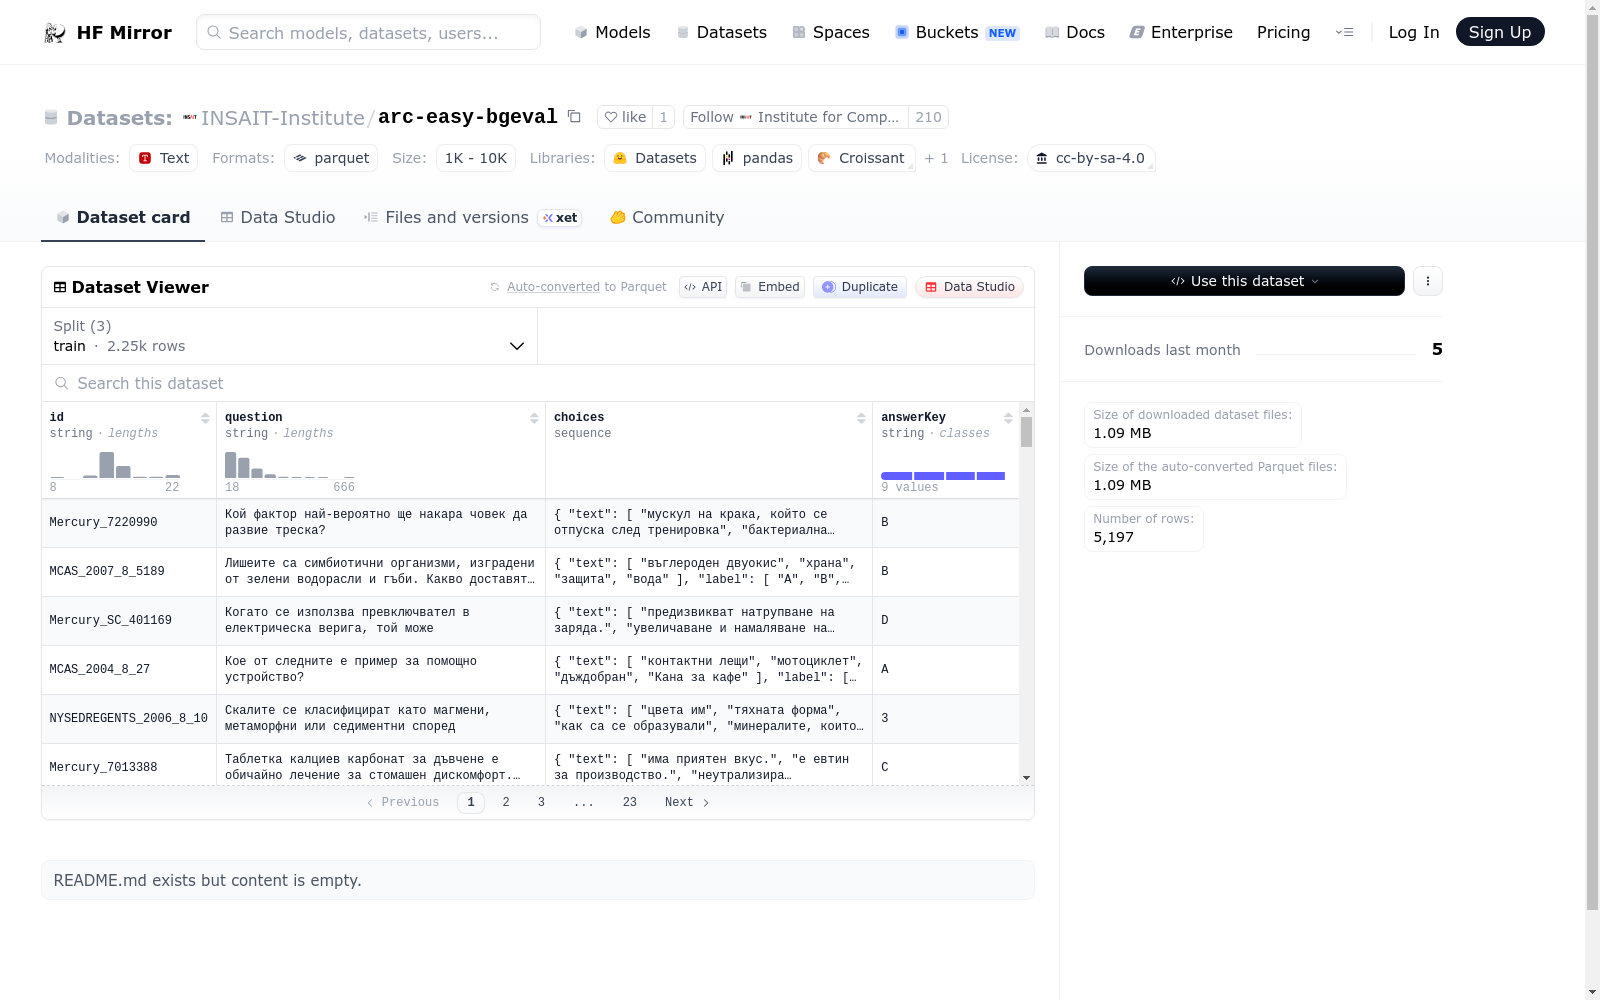Screen dimensions: 1600x1000
Task: Open the Files and versions tab
Action: click(472, 217)
